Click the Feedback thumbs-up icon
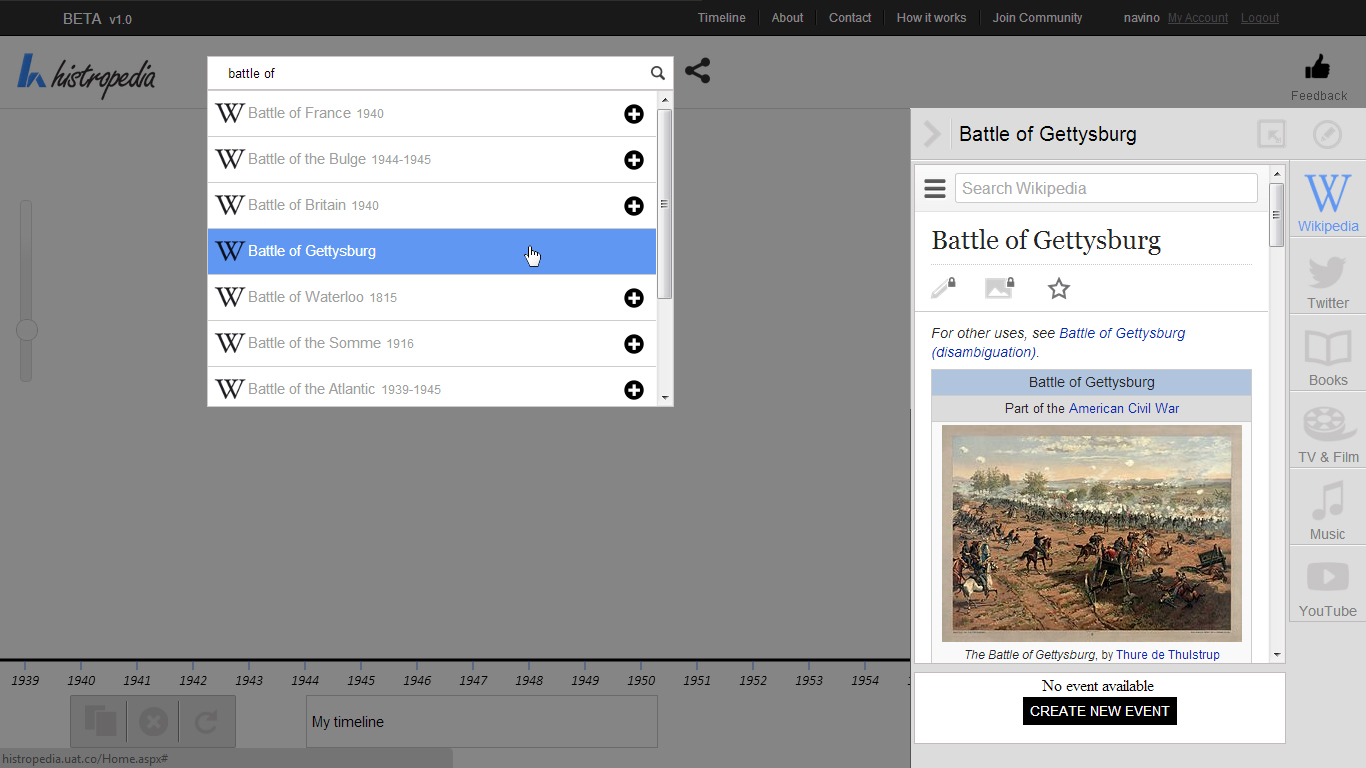This screenshot has width=1366, height=768. pos(1317,68)
